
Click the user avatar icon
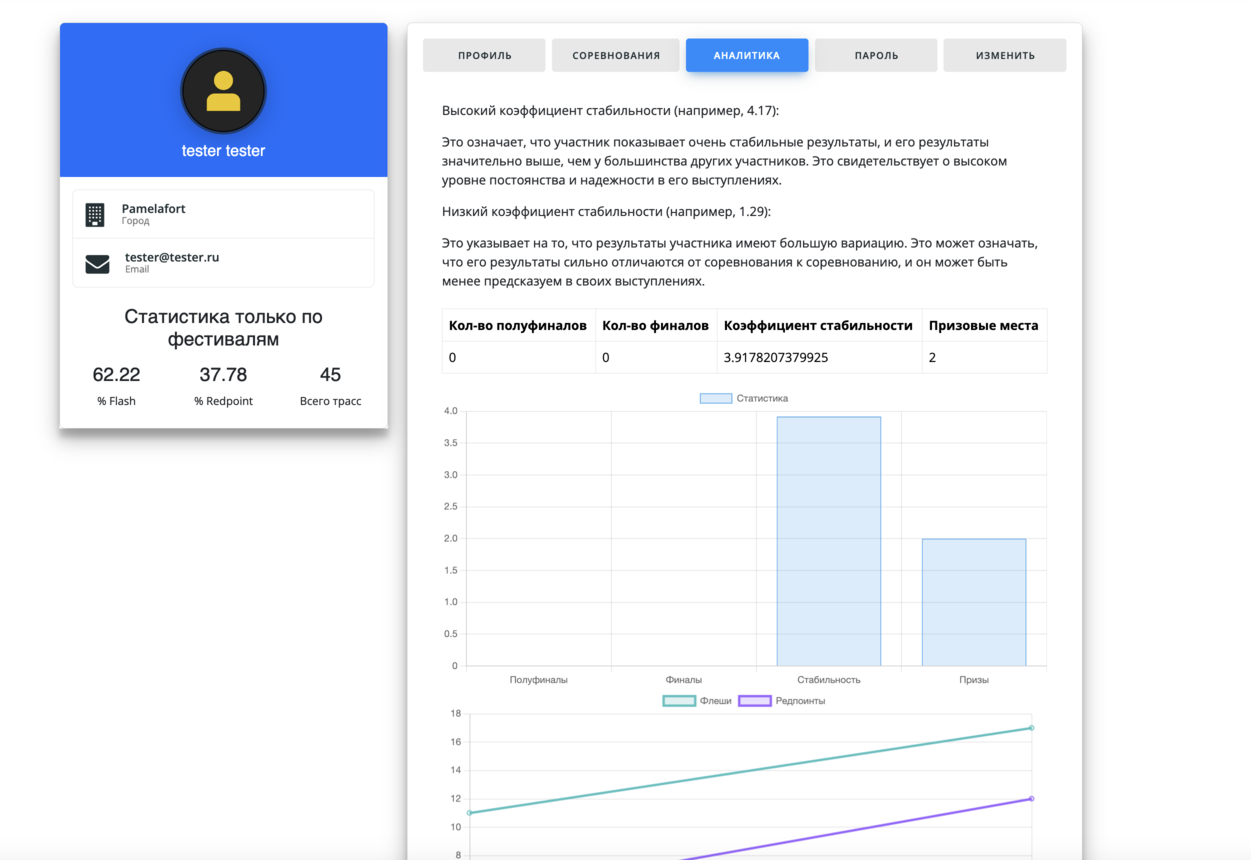[x=223, y=91]
